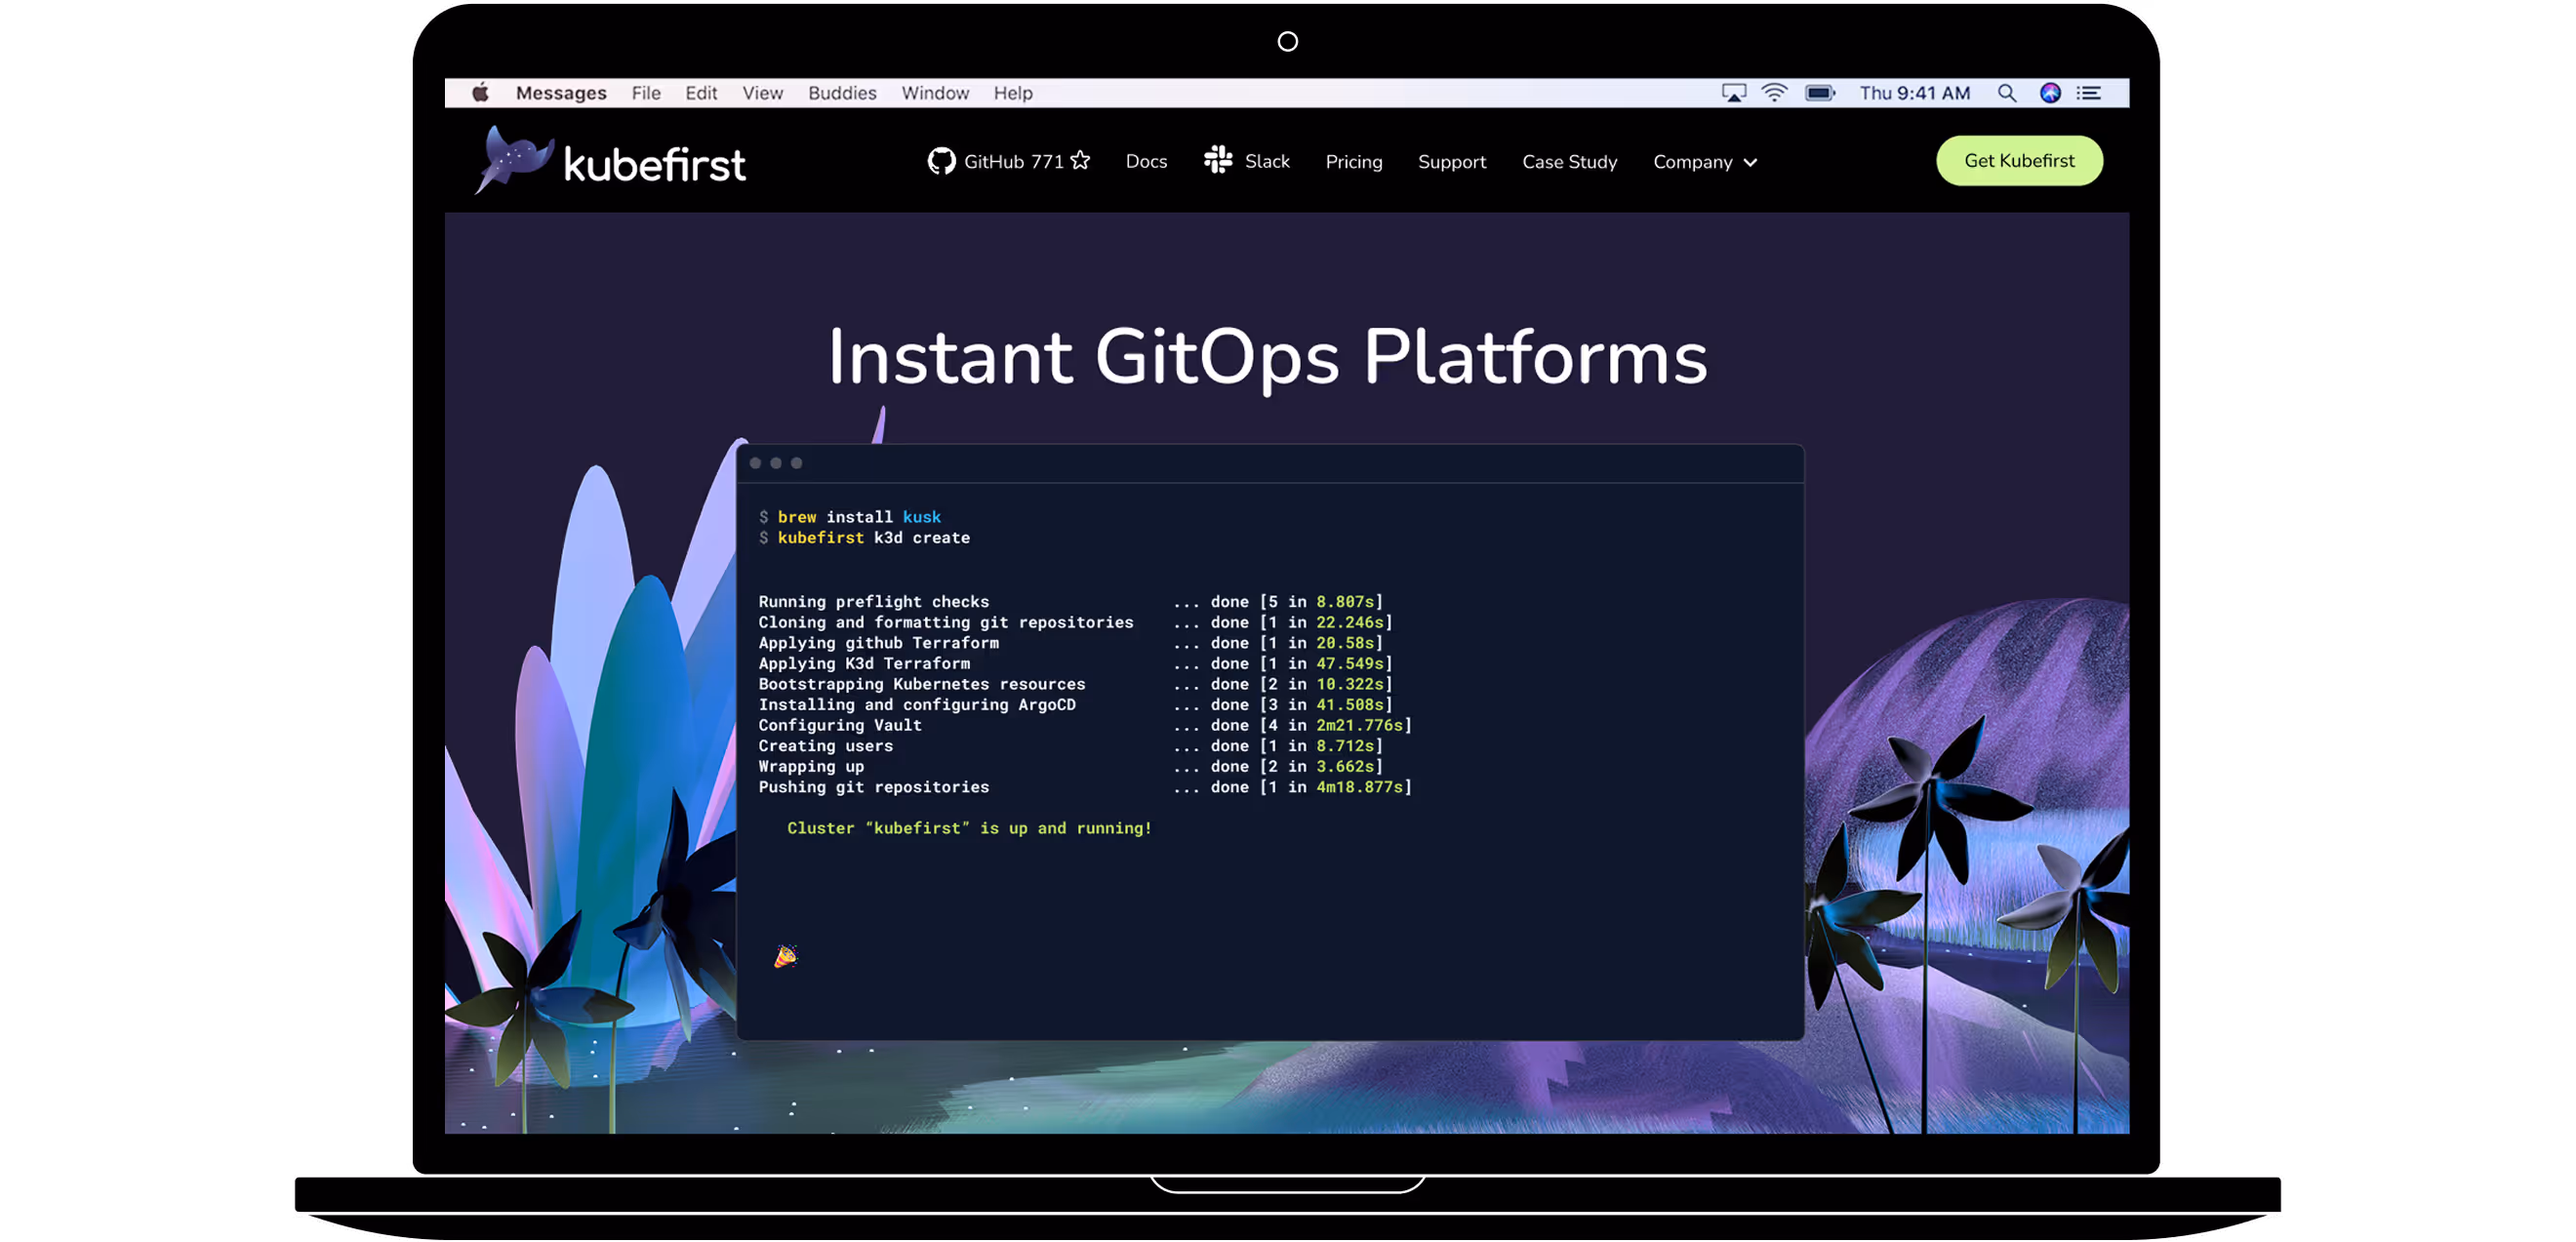Image resolution: width=2576 pixels, height=1242 pixels.
Task: Click the Instant GitOps Platforms heading
Action: click(1268, 358)
